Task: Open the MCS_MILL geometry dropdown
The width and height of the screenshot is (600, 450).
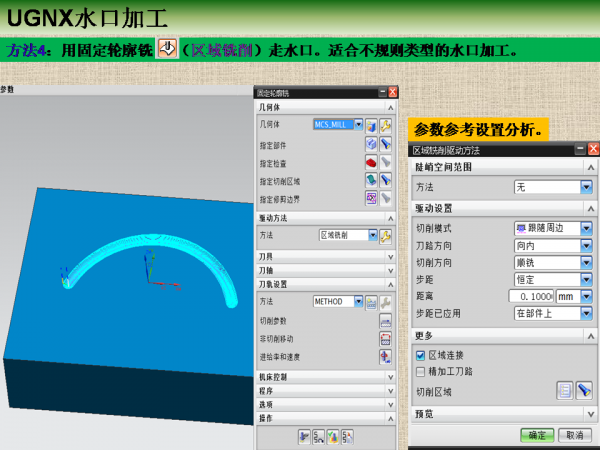Action: coord(358,124)
